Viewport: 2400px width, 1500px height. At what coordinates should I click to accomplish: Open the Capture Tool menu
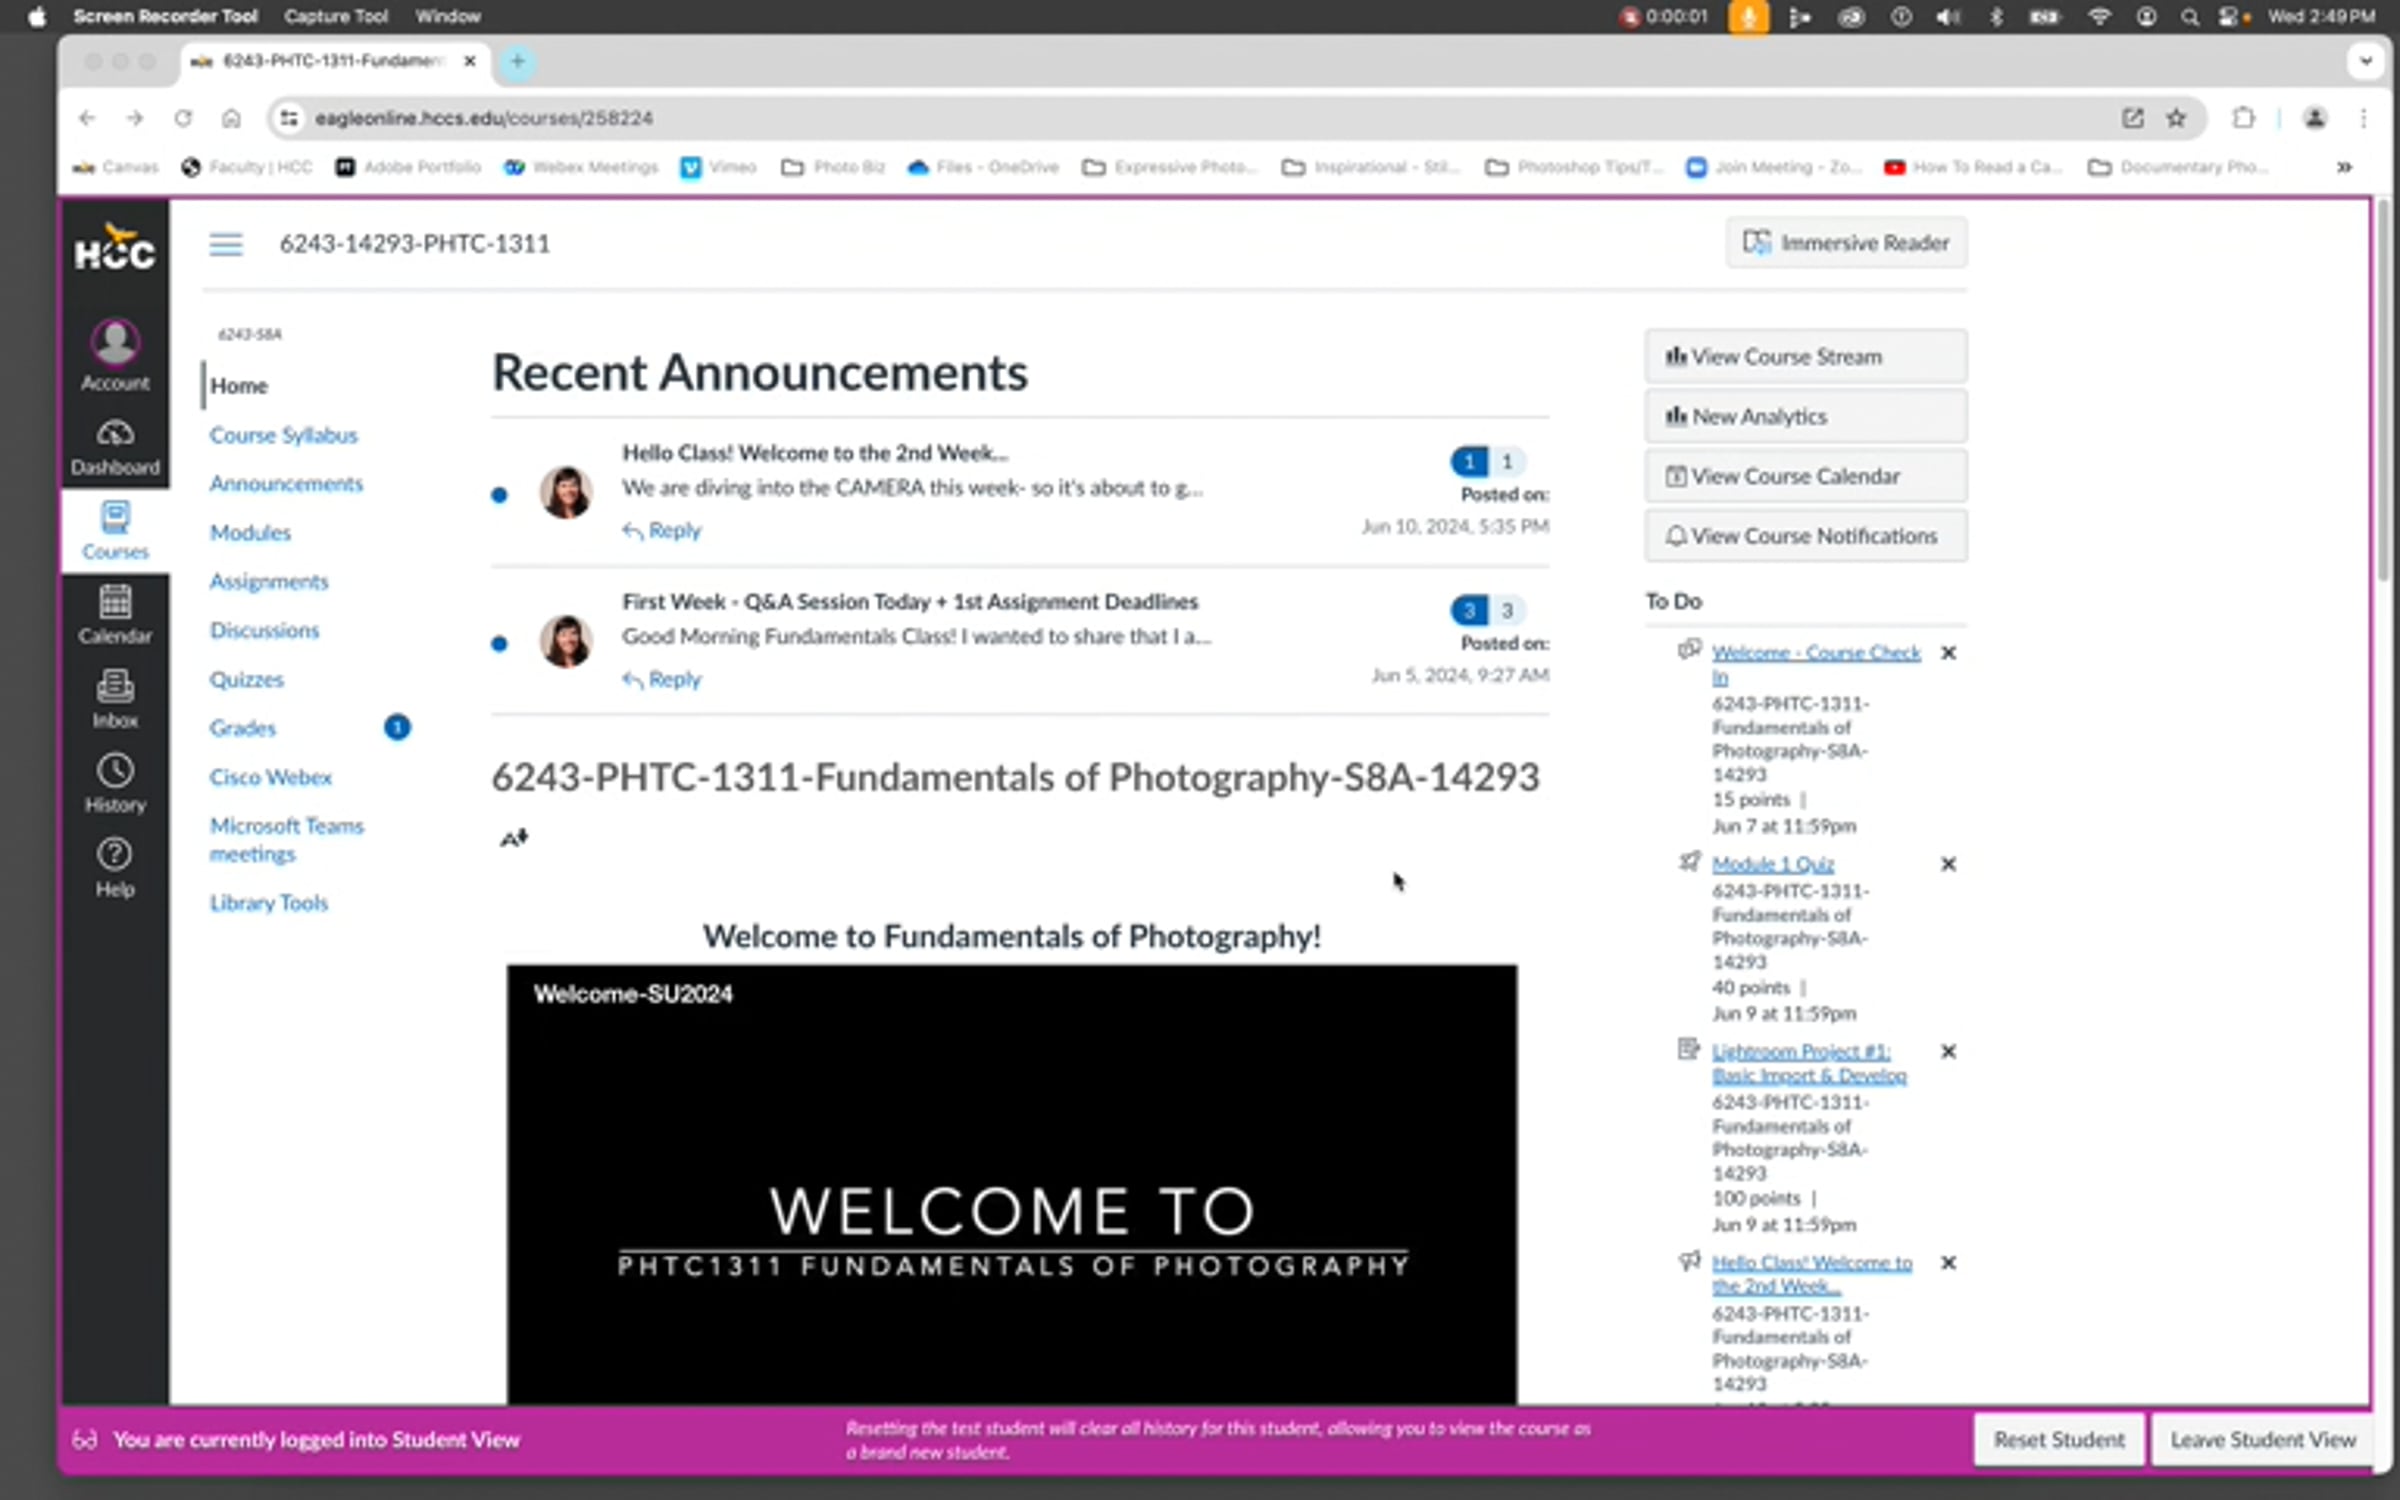[335, 16]
